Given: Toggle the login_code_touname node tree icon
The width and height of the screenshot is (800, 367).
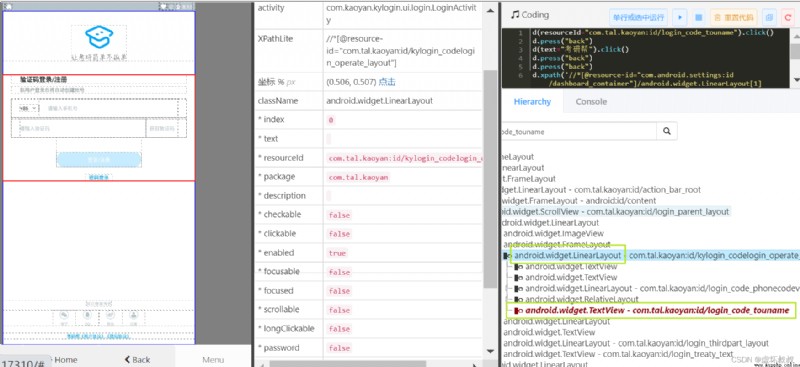Looking at the screenshot, I should click(518, 310).
